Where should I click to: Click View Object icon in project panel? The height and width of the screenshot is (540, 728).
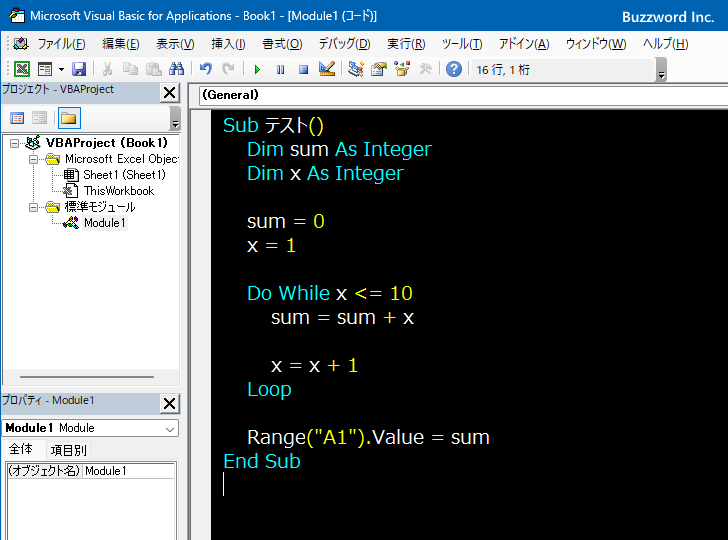coord(39,118)
